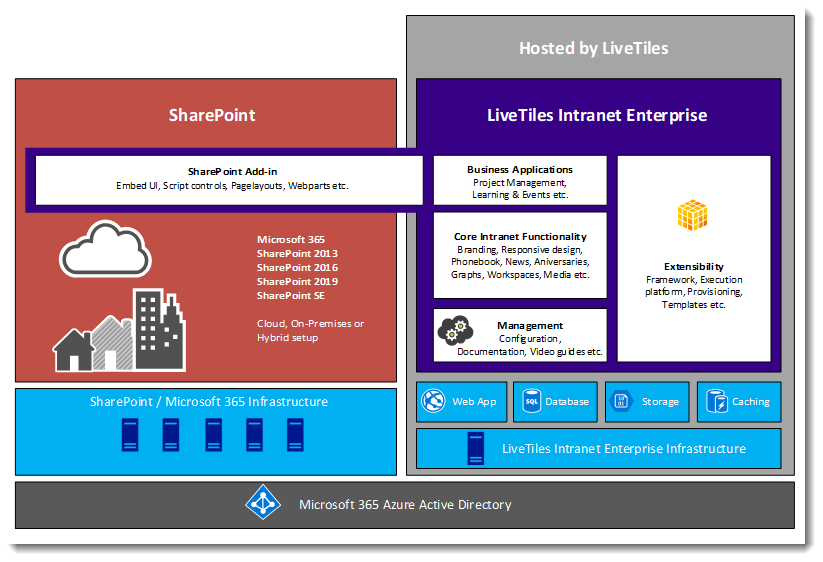Click the SharePoint SE list entry
This screenshot has width=823, height=562.
tap(291, 296)
